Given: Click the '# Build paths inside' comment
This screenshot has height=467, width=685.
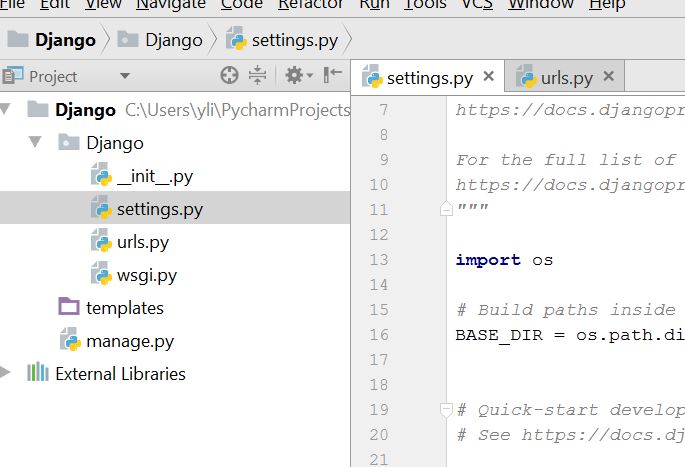Looking at the screenshot, I should pos(566,310).
